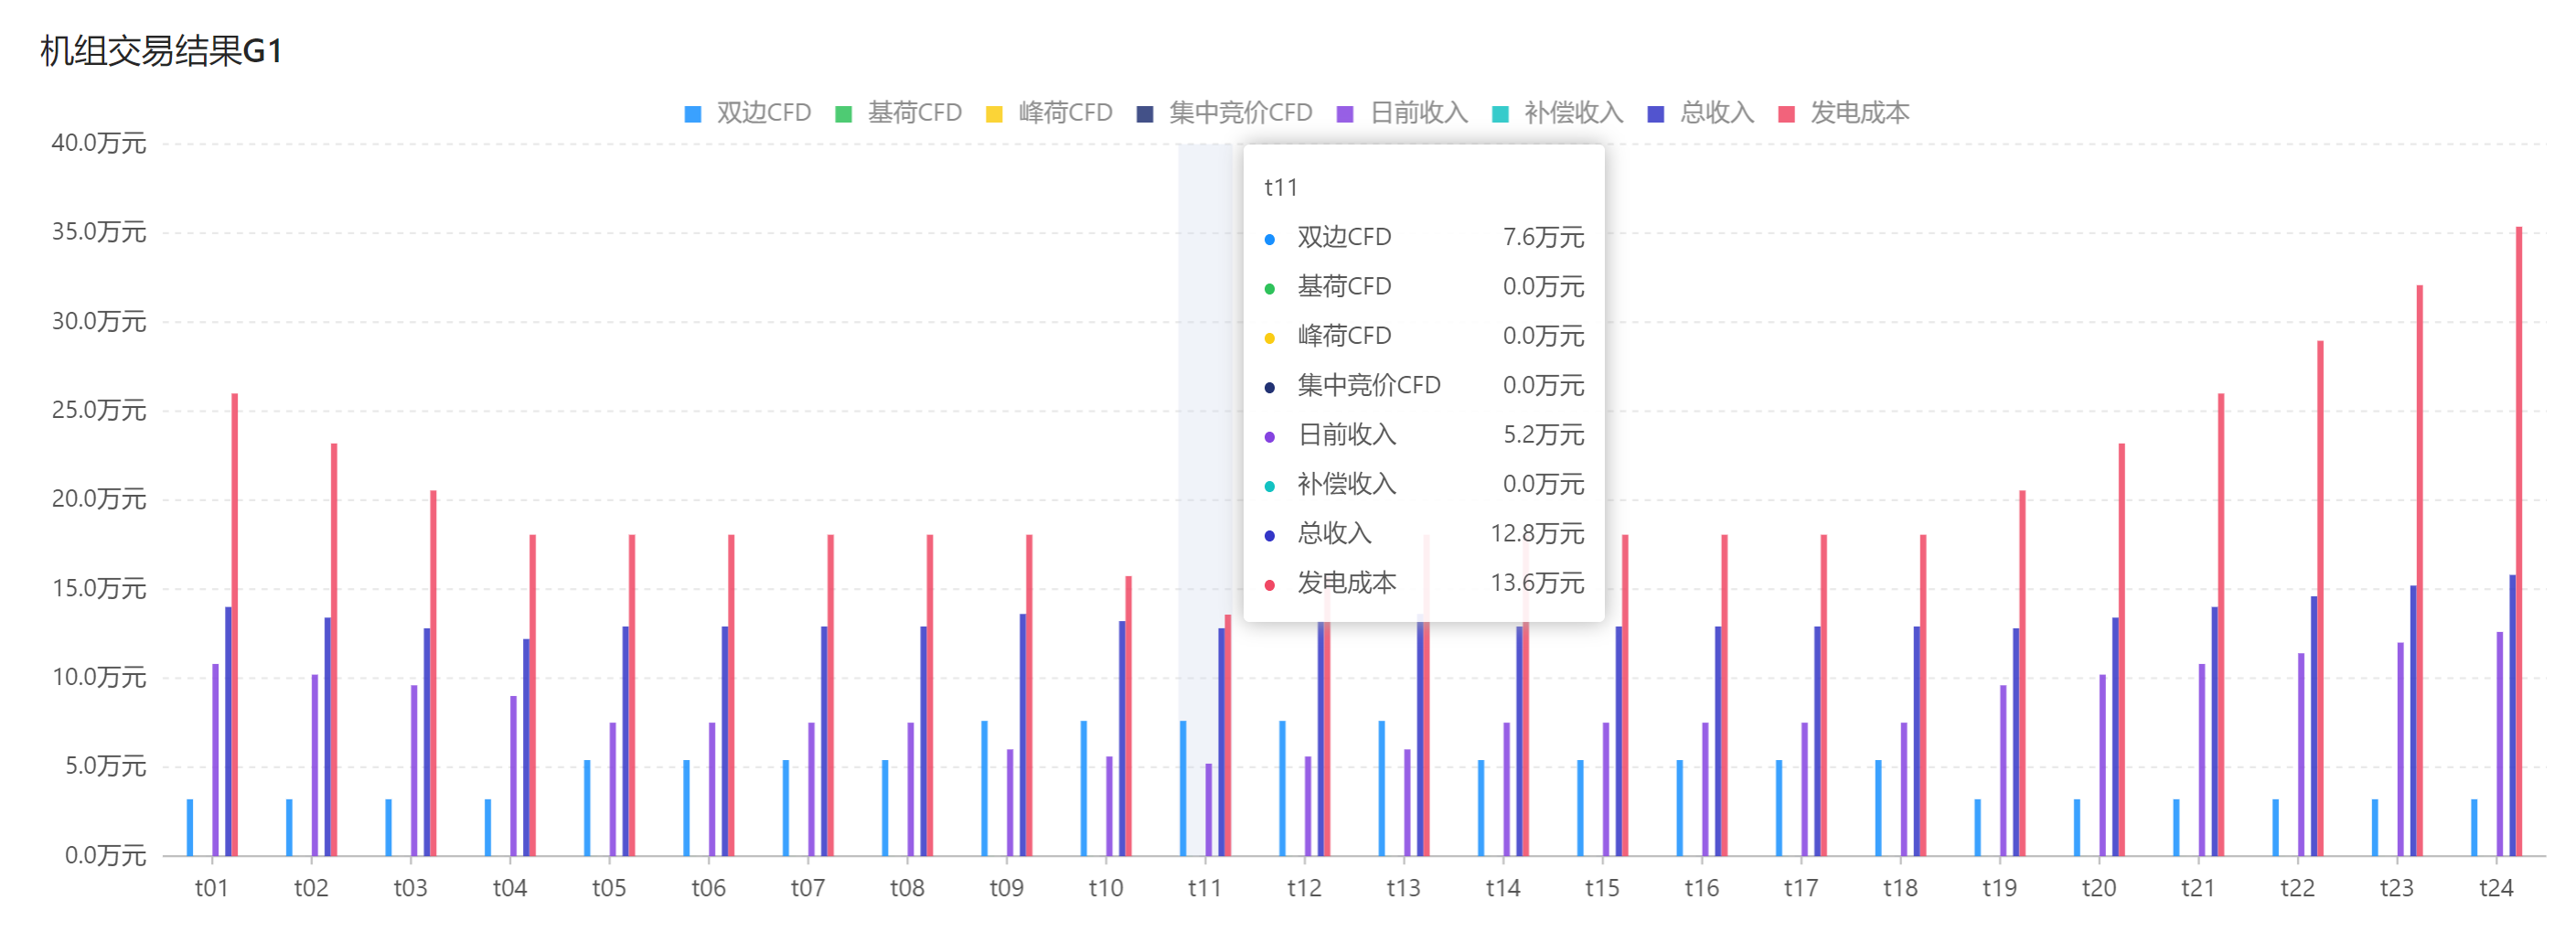Image resolution: width=2576 pixels, height=932 pixels.
Task: Click the purple 日前收入 bar at t01
Action: [x=215, y=760]
